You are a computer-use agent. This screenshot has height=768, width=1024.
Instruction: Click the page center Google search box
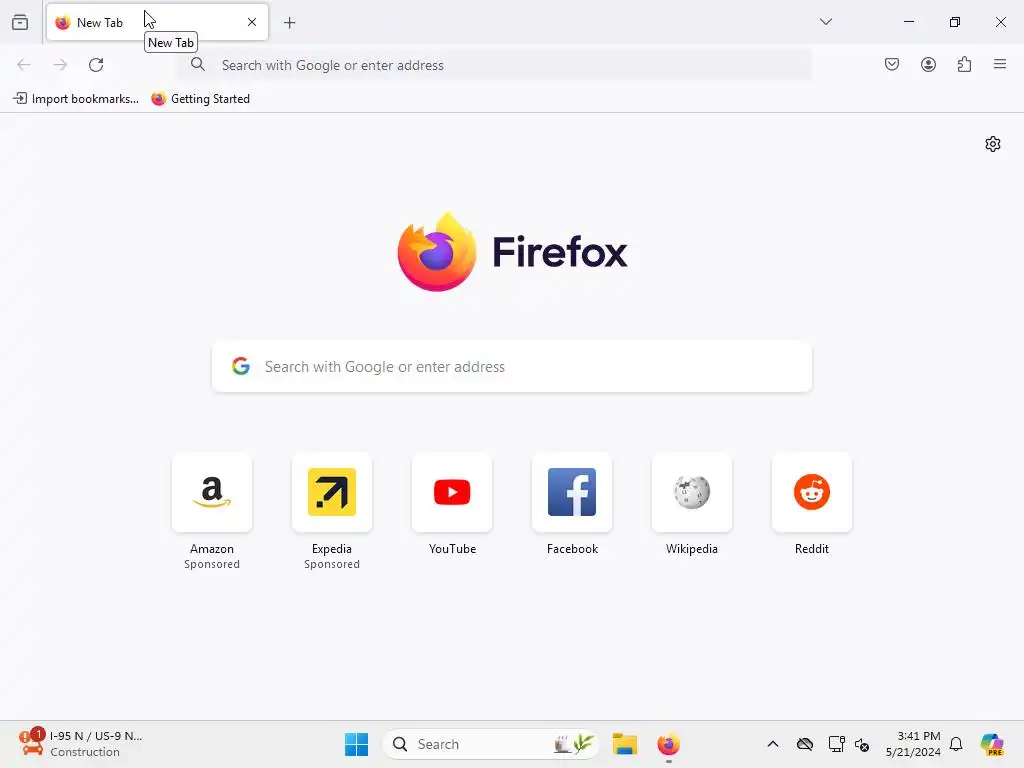[x=512, y=366]
